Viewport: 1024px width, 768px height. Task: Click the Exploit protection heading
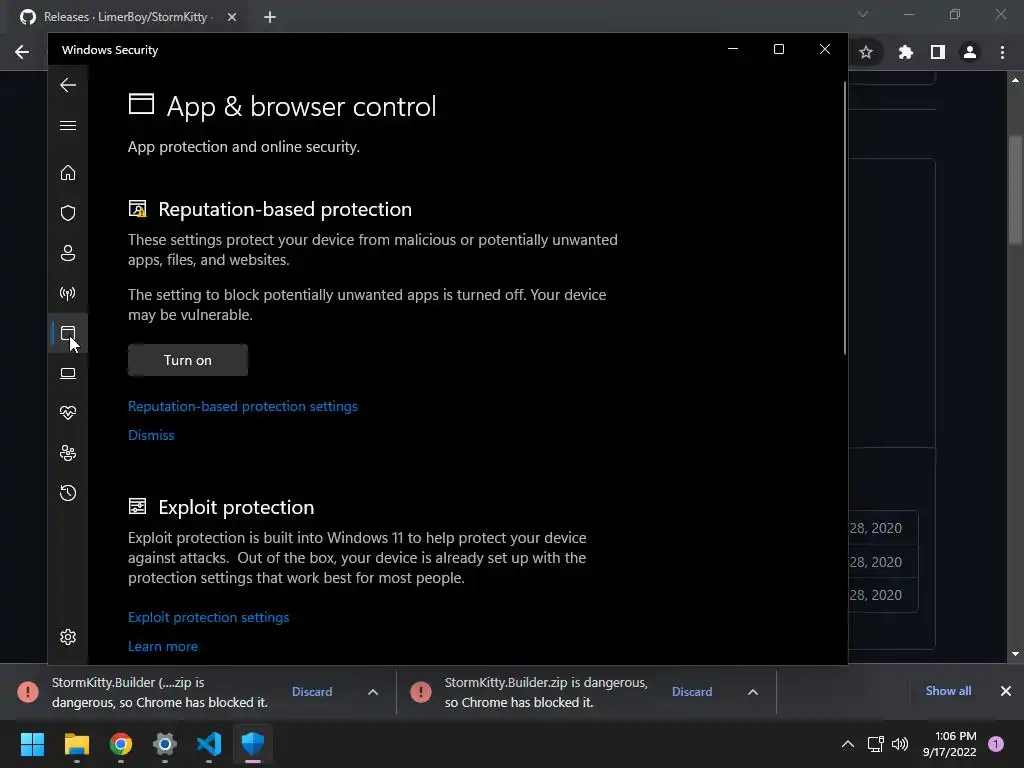(236, 507)
